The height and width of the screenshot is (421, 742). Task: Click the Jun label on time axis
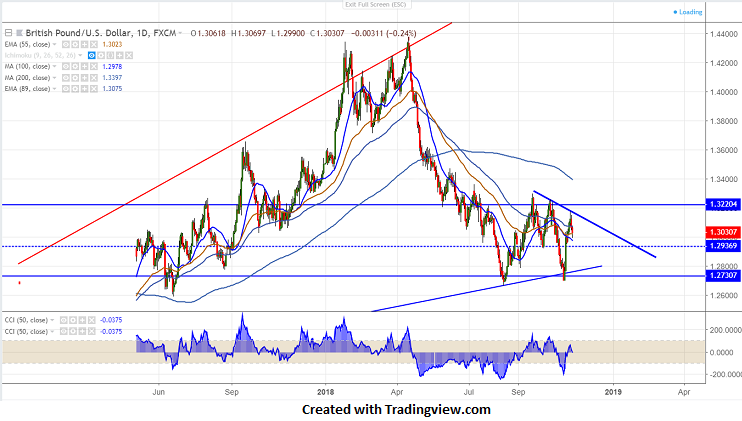point(159,392)
